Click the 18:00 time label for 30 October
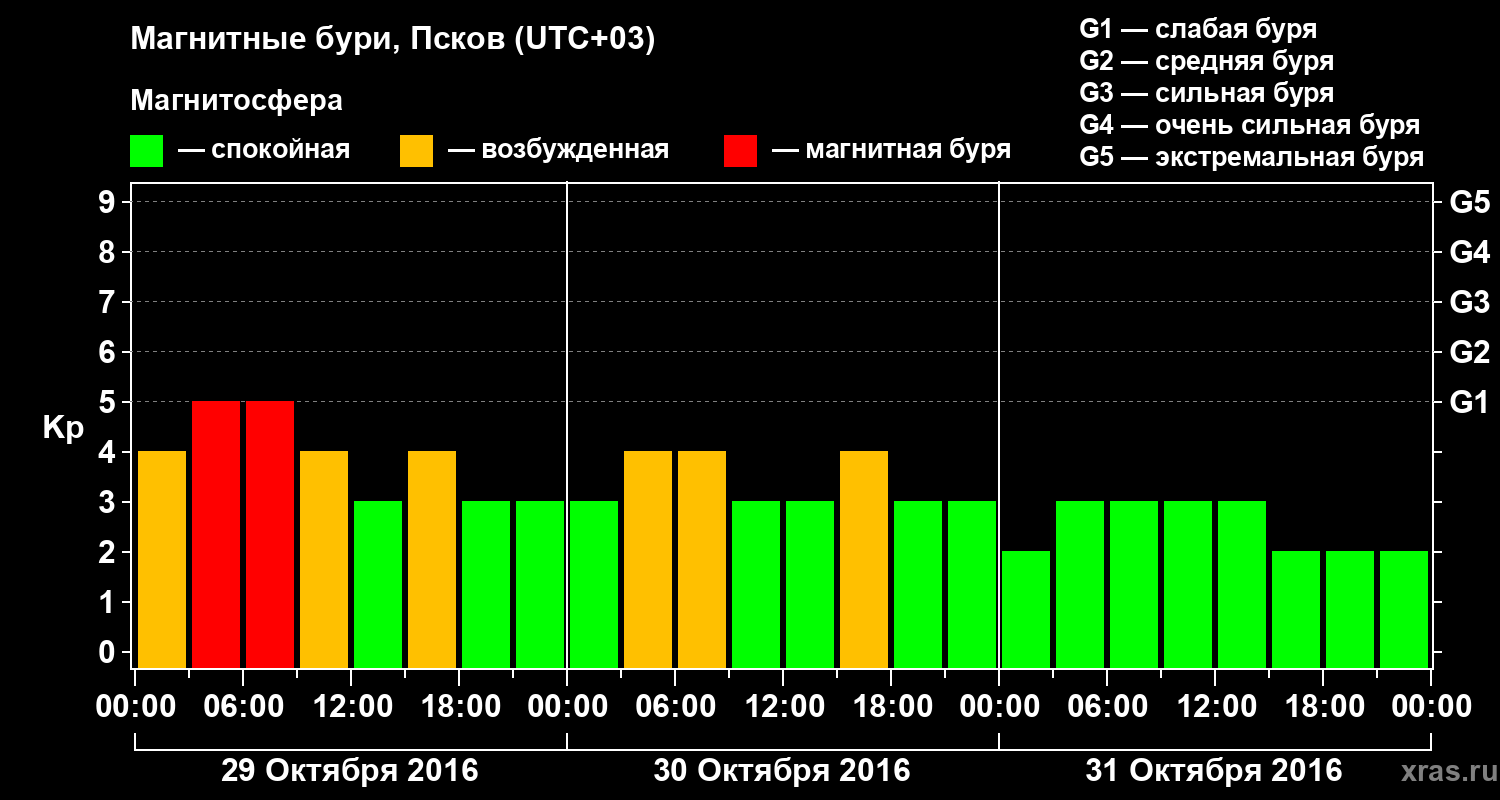 pos(891,706)
